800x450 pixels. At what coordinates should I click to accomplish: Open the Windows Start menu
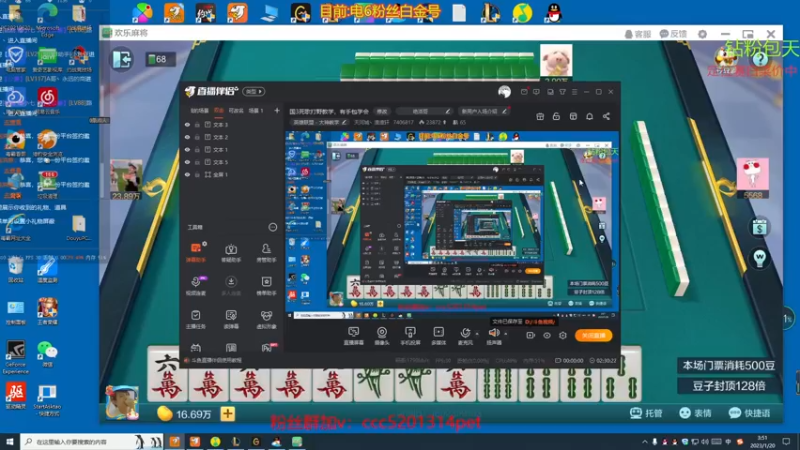click(10, 441)
